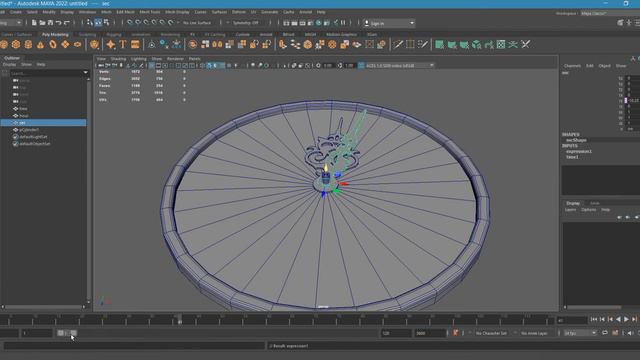This screenshot has height=360, width=640.
Task: Click the Multi-Cut tool shelf icon
Action: point(398,44)
